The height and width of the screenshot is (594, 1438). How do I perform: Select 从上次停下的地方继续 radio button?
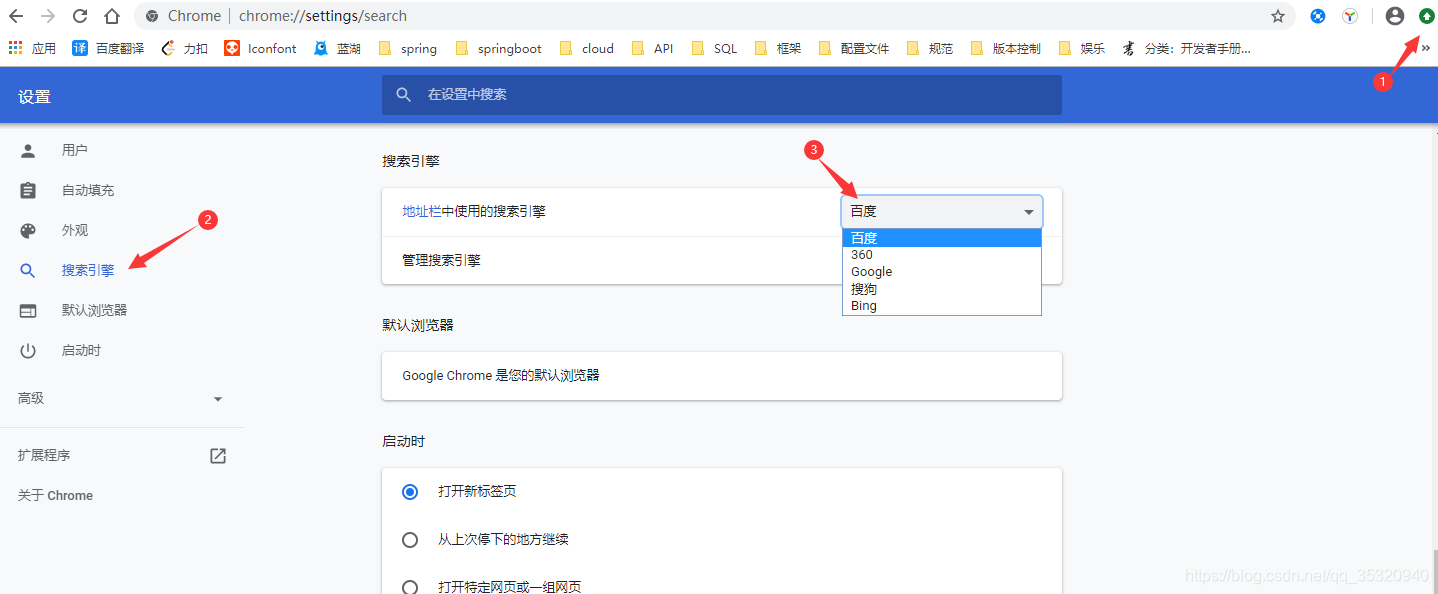[409, 540]
